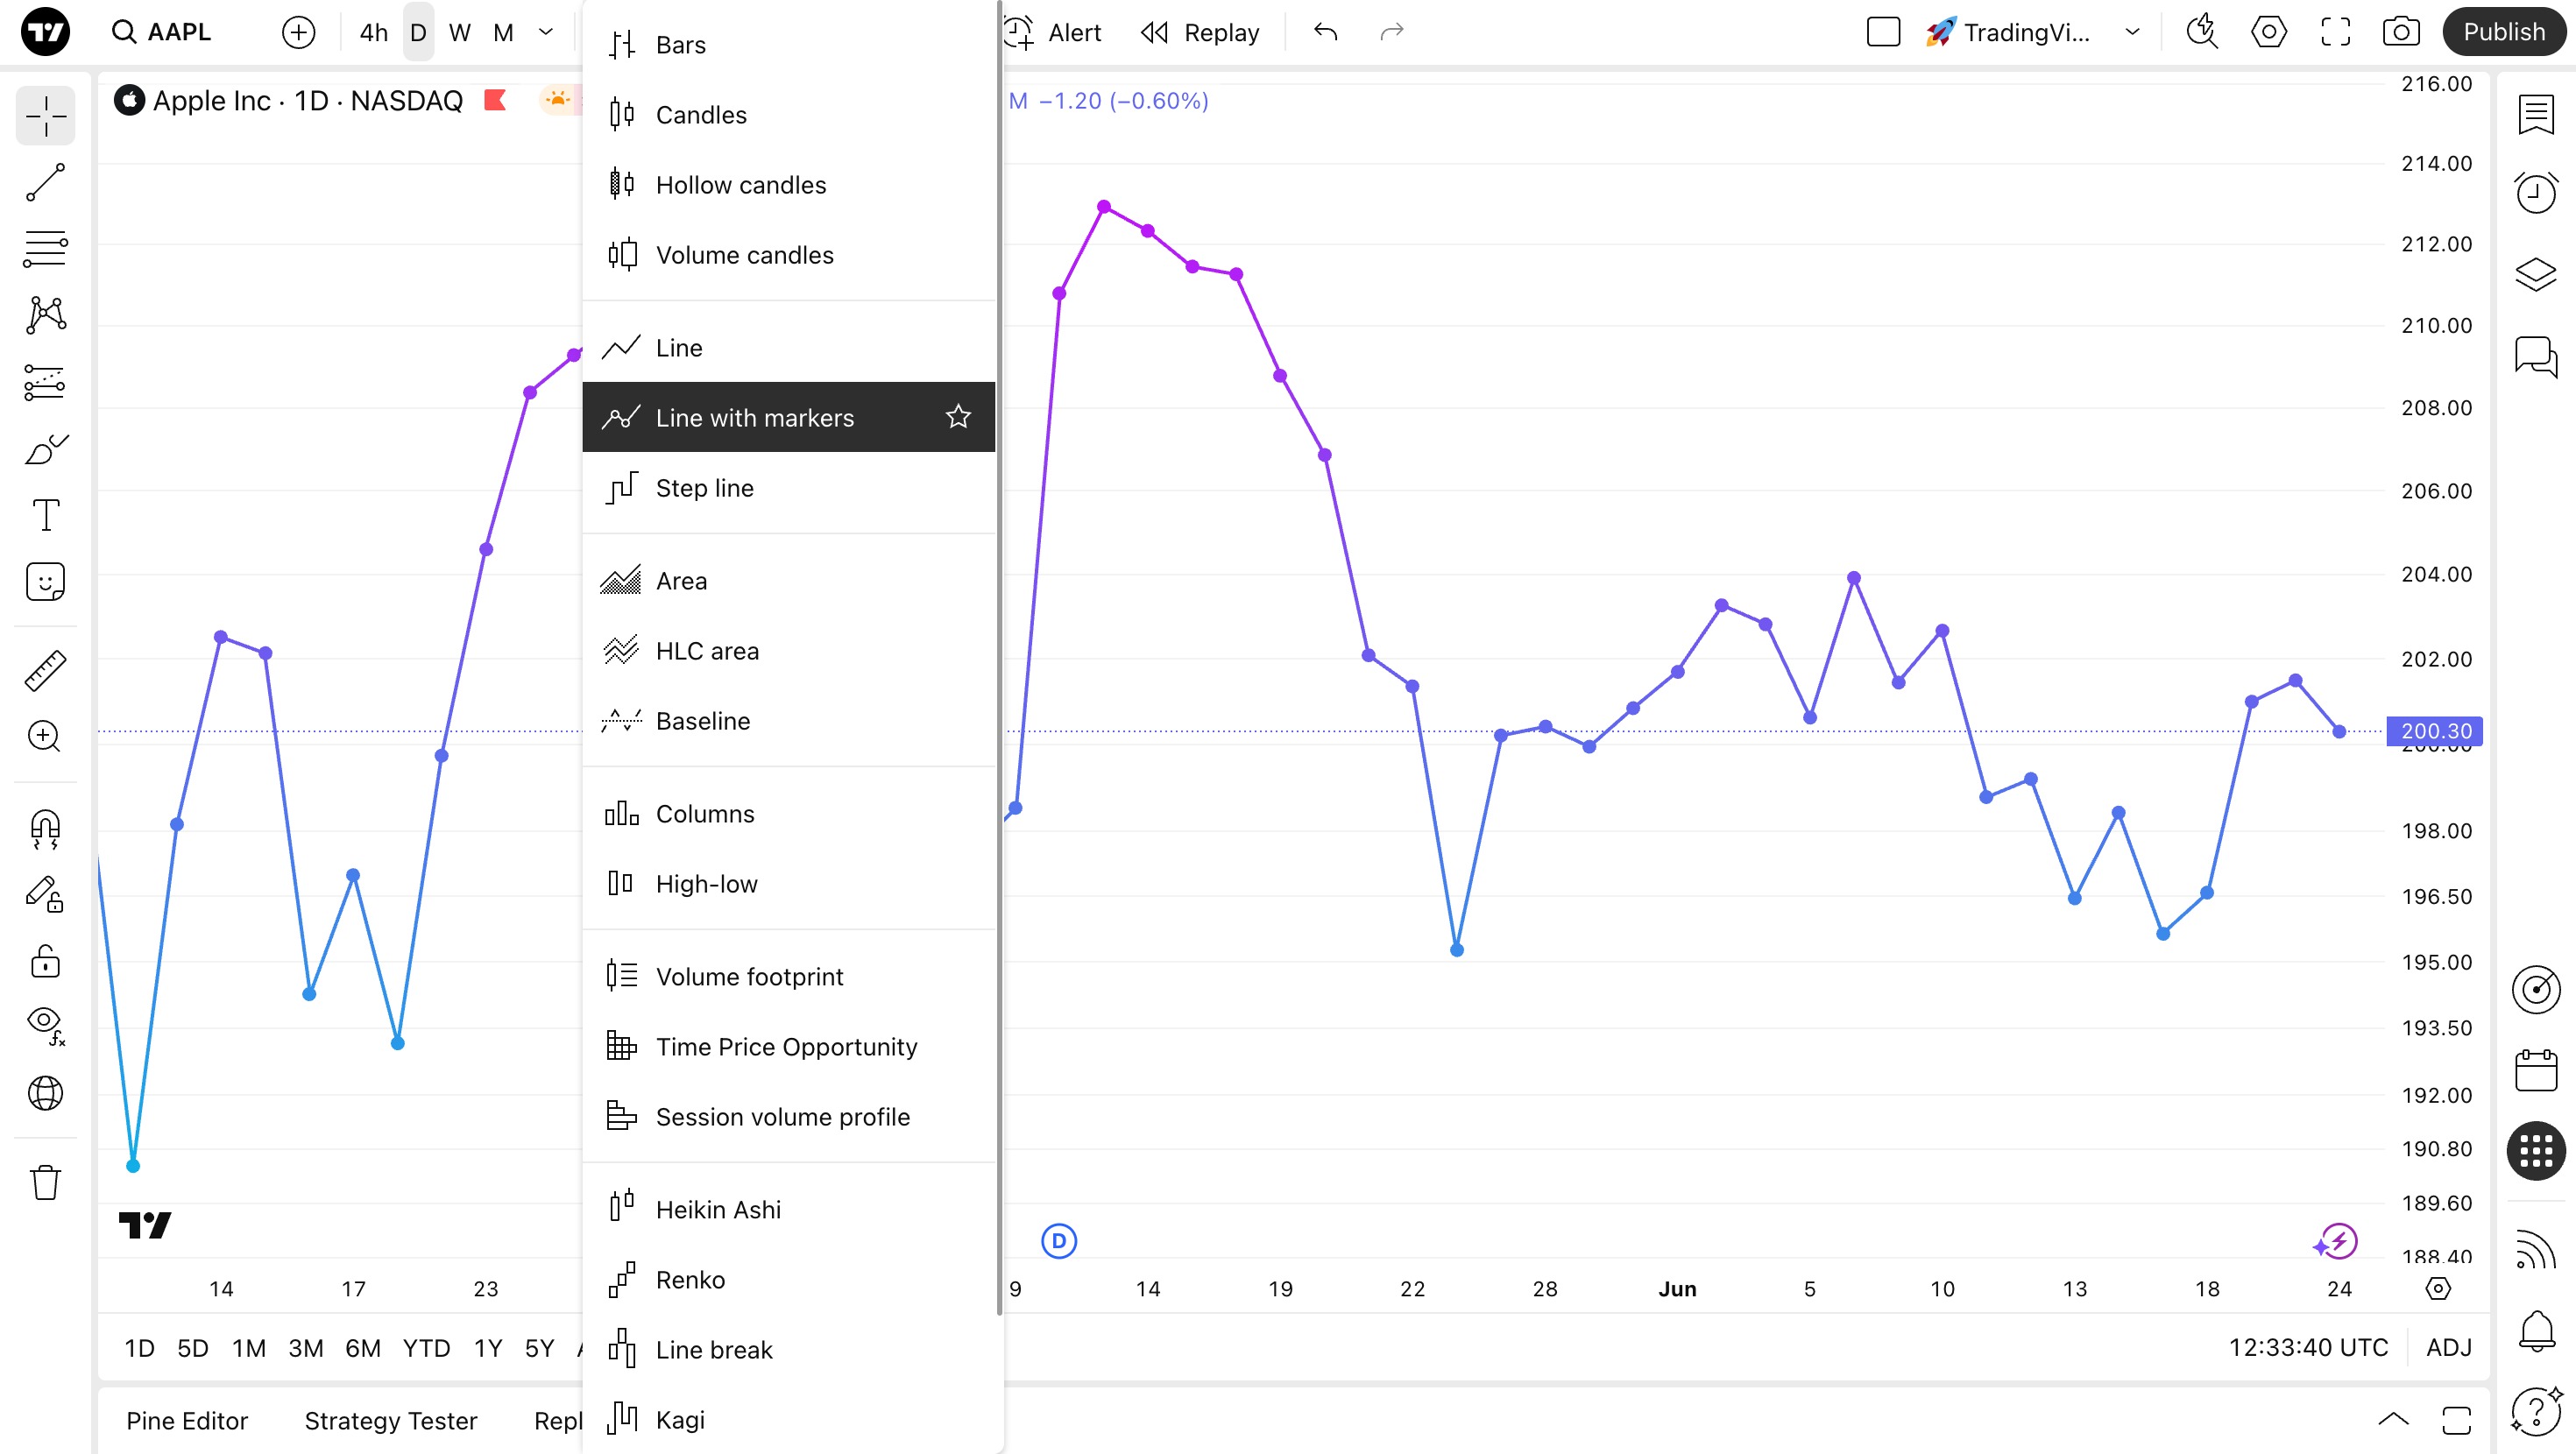The image size is (2576, 1454).
Task: Open the economic calendar icon
Action: (2535, 1070)
